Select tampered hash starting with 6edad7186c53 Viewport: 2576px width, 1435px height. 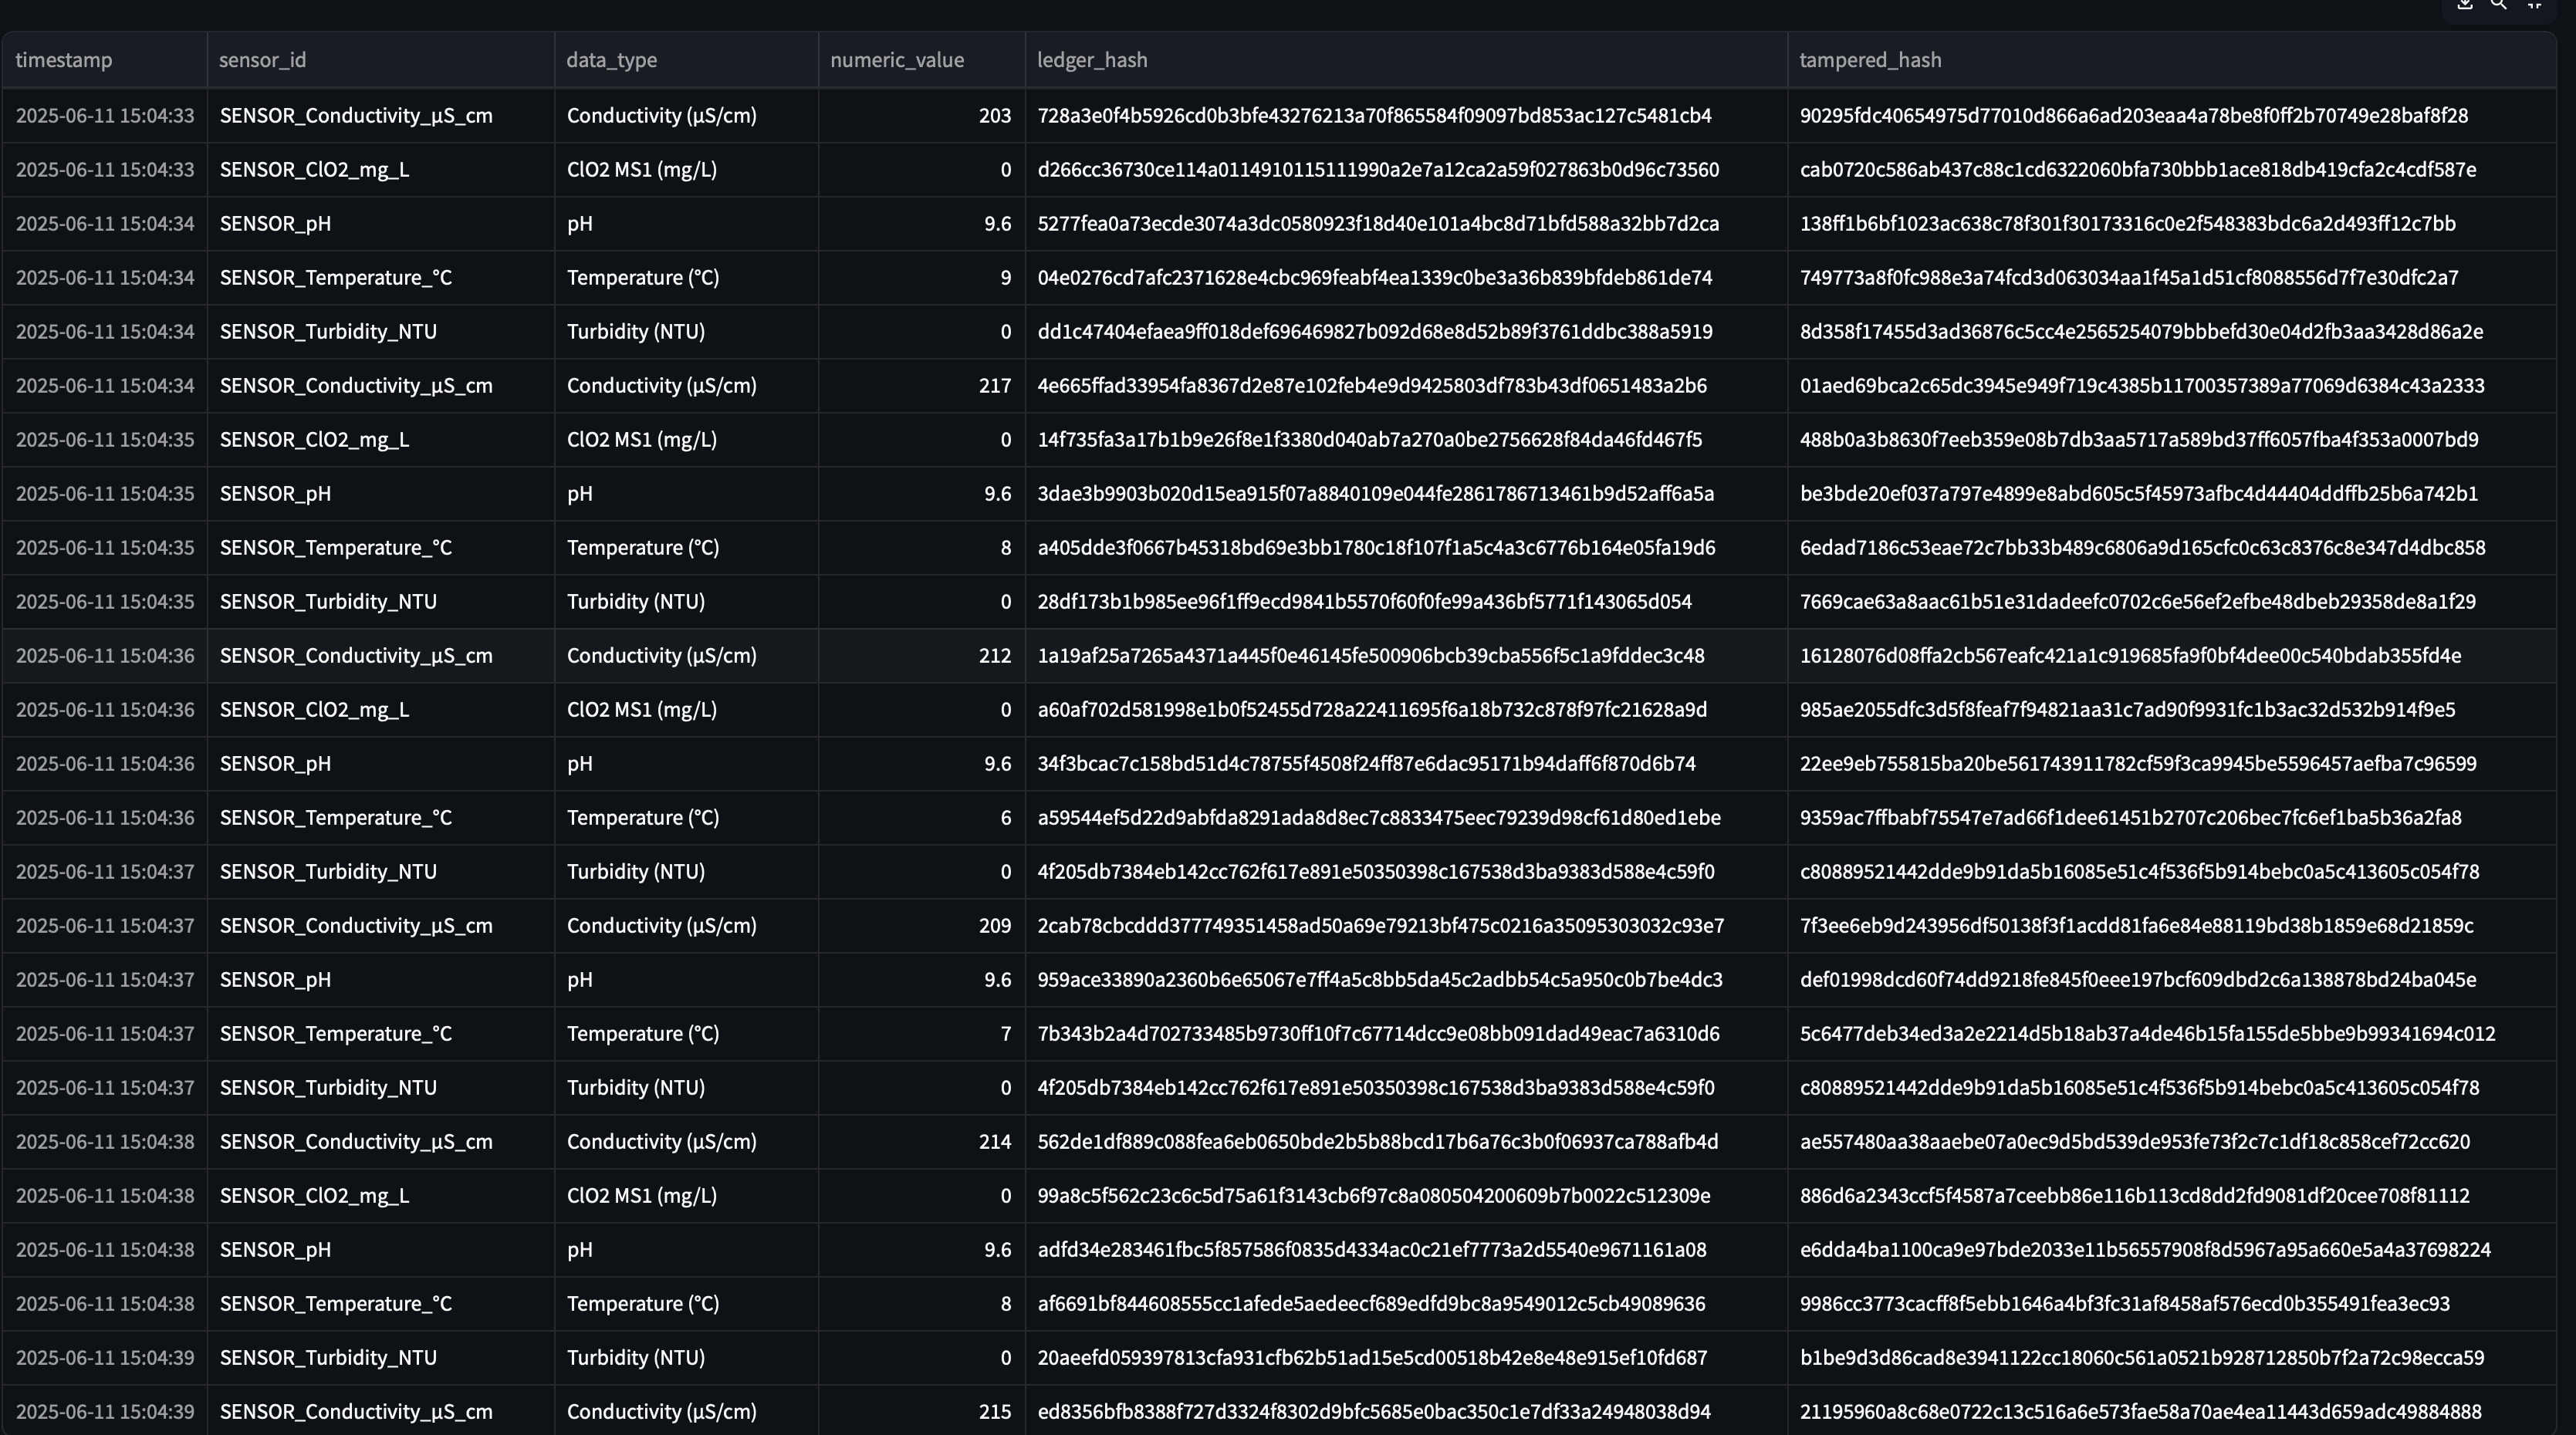[2172, 547]
